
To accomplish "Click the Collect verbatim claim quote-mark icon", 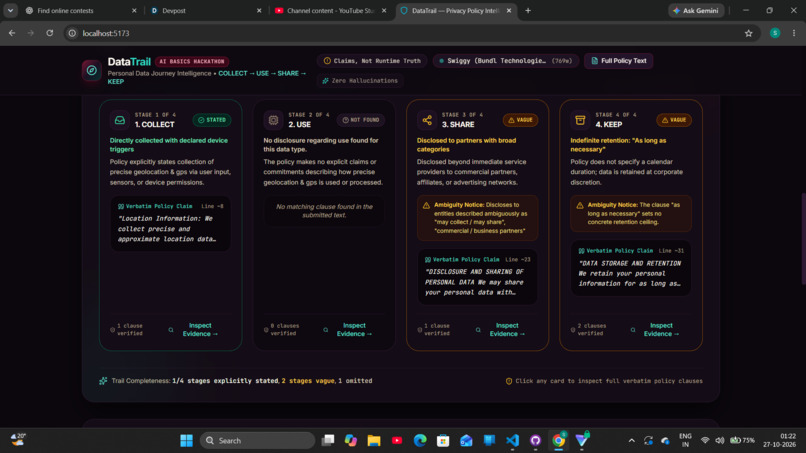I will point(120,206).
